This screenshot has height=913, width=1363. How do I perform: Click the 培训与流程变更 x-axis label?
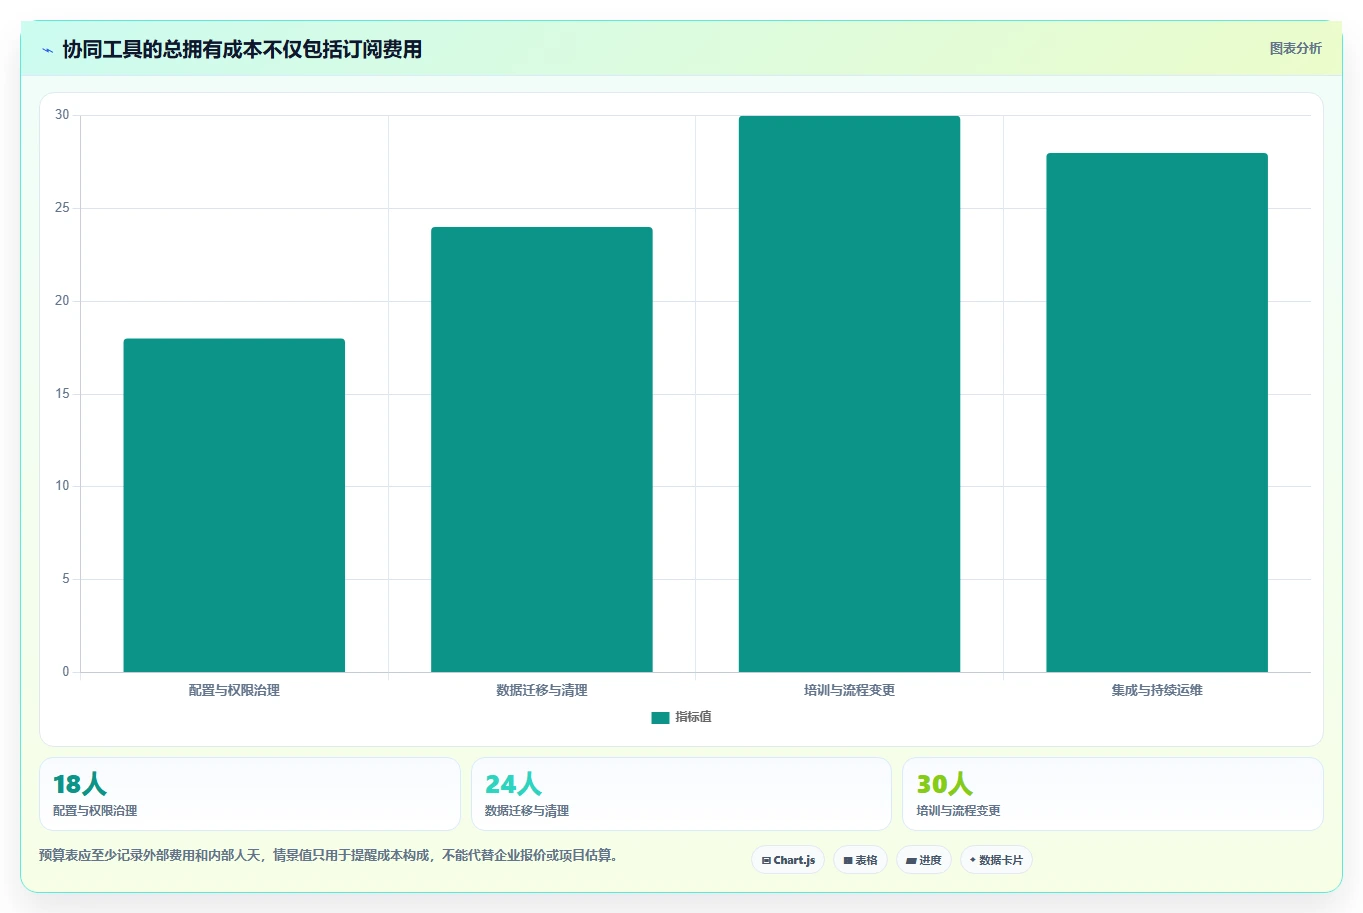(849, 690)
